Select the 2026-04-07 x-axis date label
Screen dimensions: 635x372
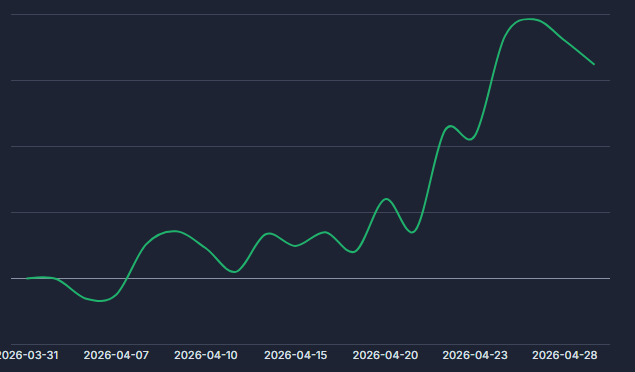(x=116, y=355)
